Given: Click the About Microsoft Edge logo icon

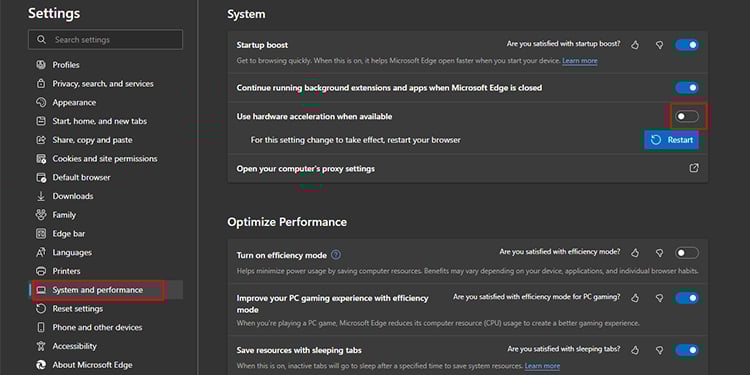Looking at the screenshot, I should coord(41,364).
